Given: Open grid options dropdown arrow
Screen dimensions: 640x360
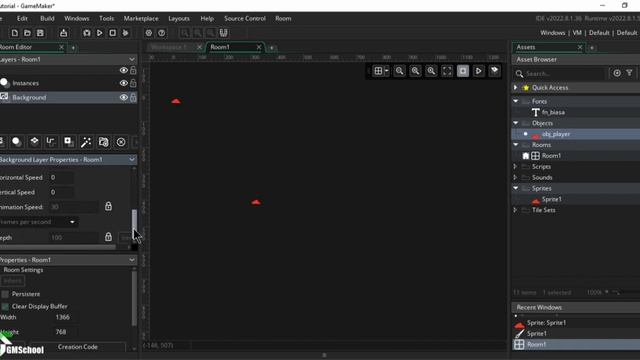Looking at the screenshot, I should (x=386, y=71).
